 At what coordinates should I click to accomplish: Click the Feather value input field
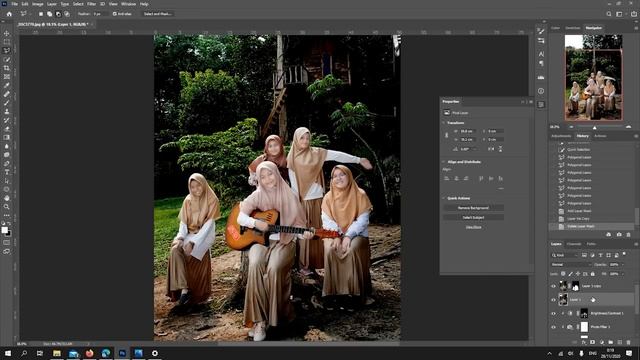pyautogui.click(x=100, y=14)
